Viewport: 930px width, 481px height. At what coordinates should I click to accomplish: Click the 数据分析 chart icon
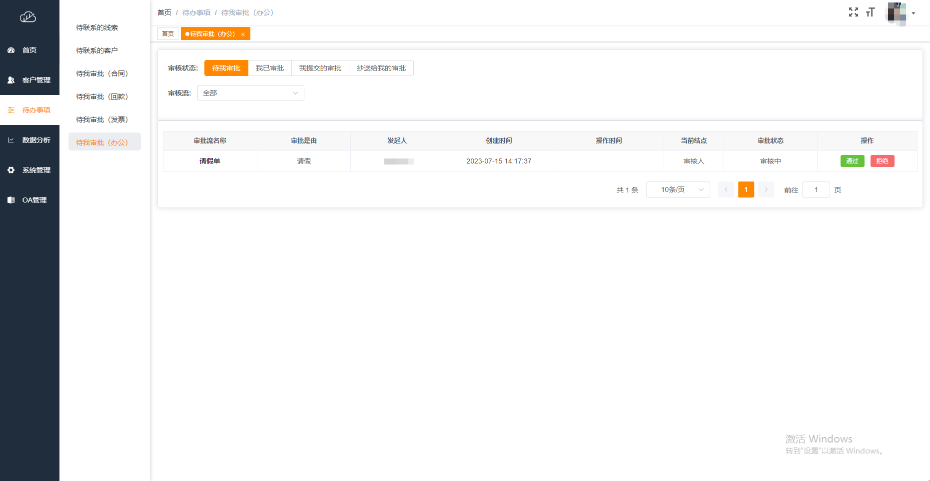pos(11,140)
